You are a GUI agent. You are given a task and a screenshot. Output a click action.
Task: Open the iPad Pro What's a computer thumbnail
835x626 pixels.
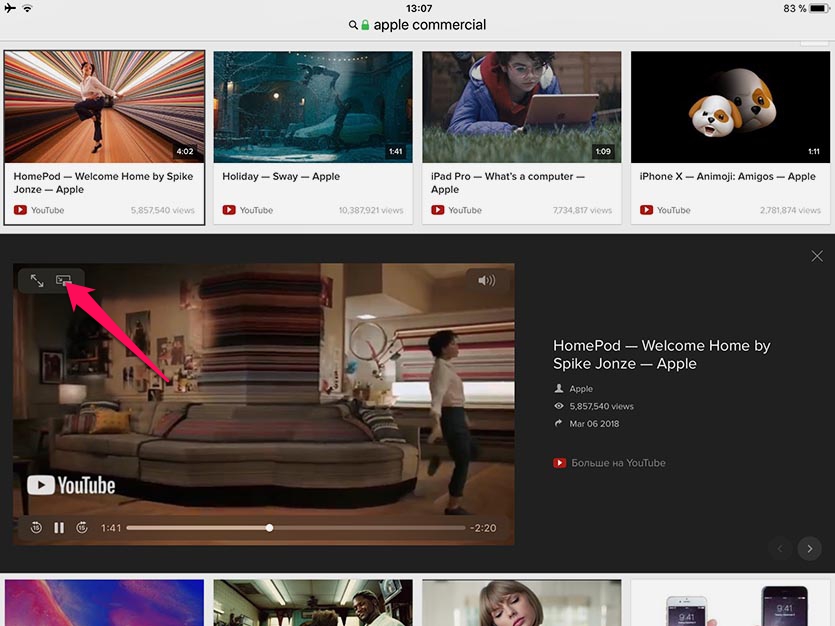coord(522,107)
